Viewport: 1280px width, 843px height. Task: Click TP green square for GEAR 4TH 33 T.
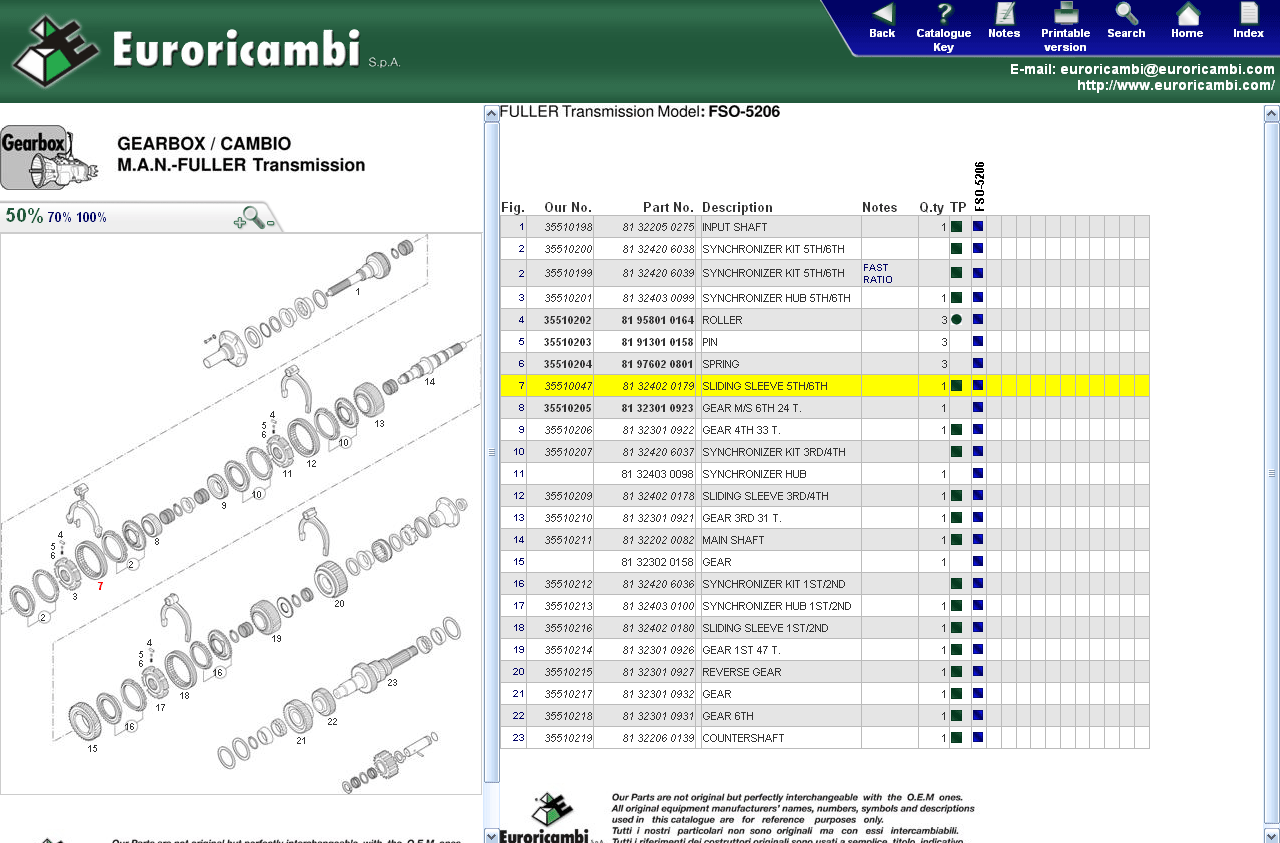[x=956, y=430]
